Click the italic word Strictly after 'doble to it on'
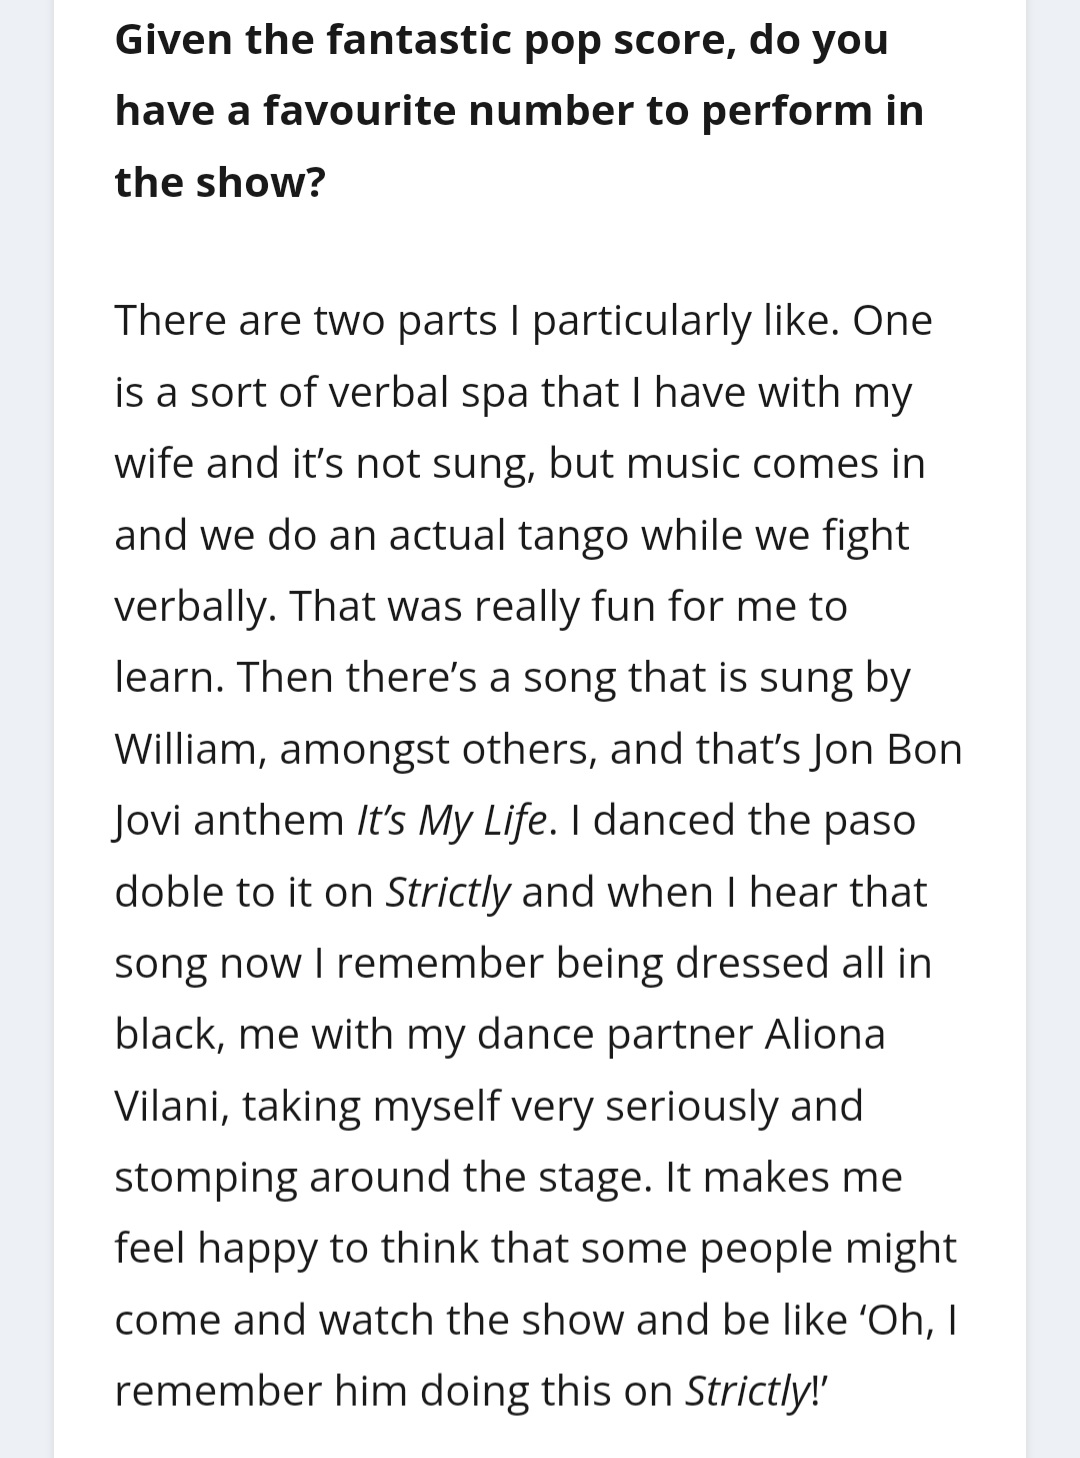 [448, 893]
